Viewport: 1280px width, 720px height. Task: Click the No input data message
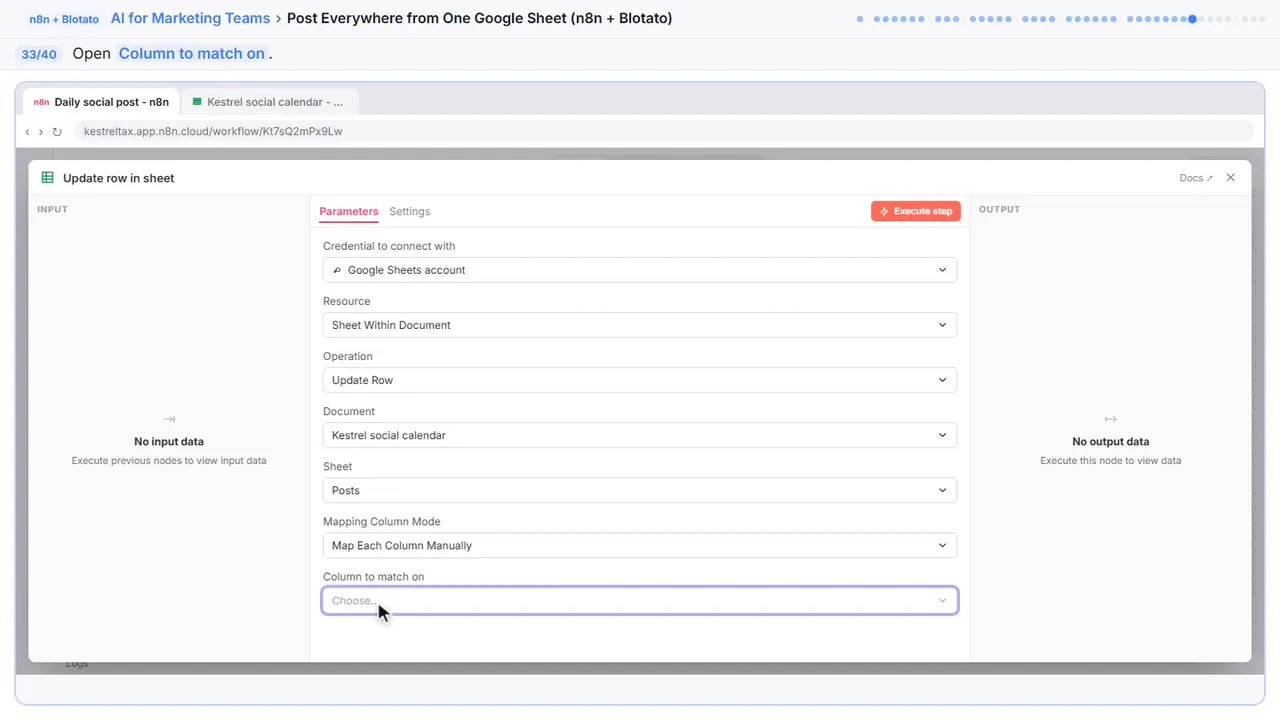coord(169,441)
